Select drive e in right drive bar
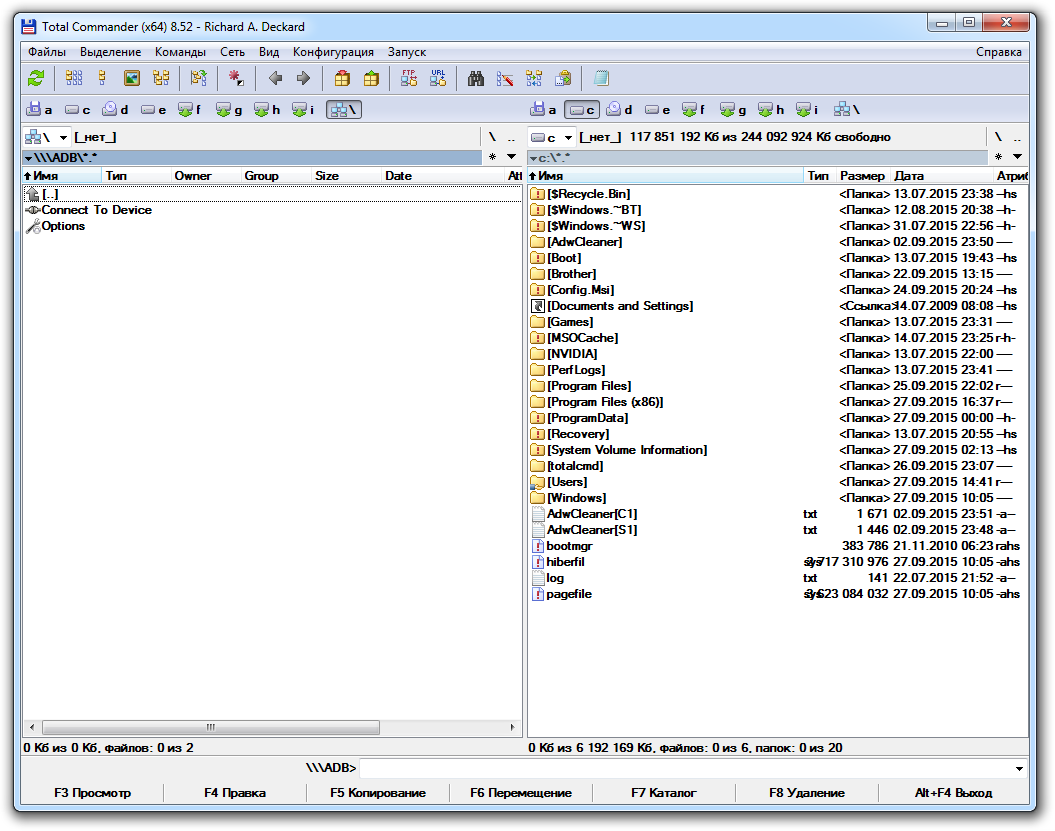Viewport: 1055px width, 831px height. (x=658, y=110)
